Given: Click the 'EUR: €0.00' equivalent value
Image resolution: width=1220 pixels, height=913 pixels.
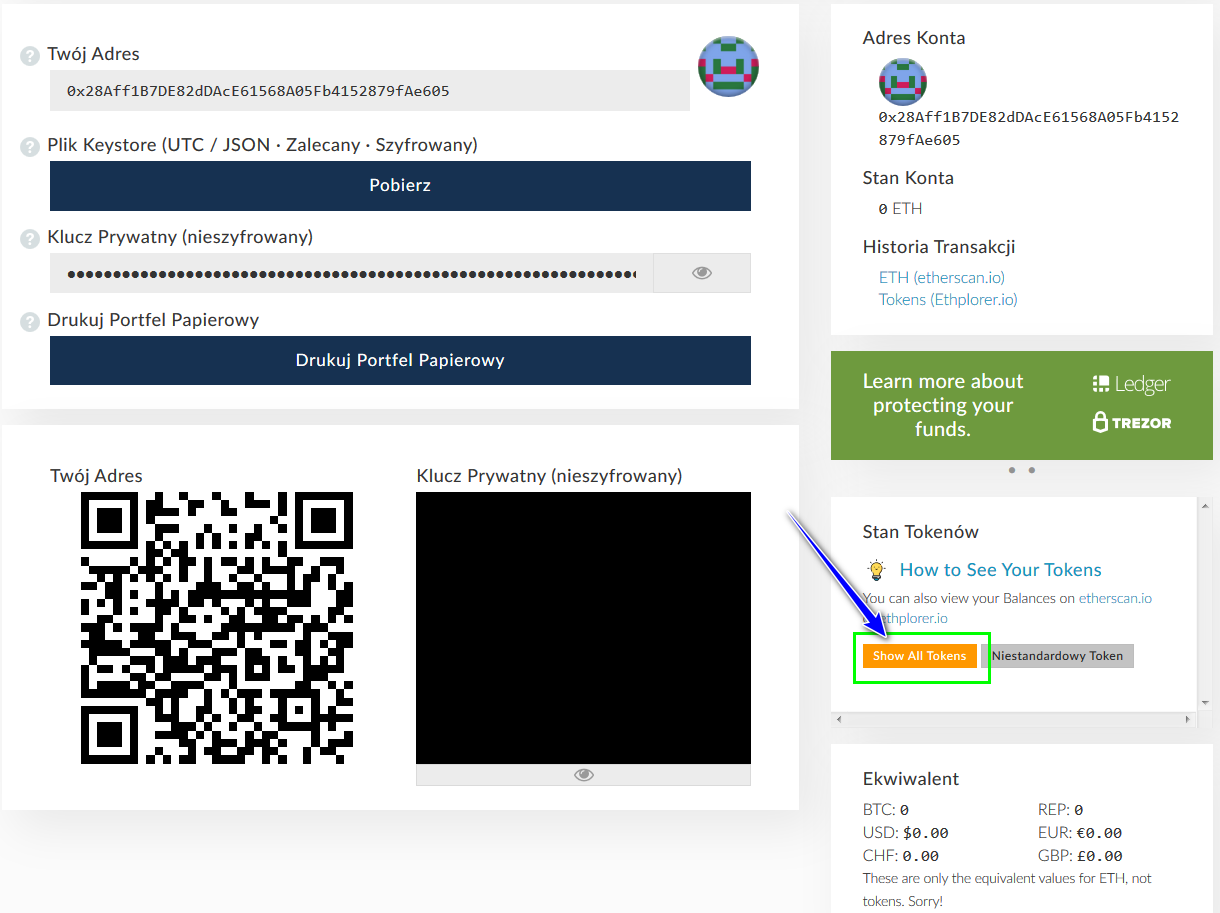Looking at the screenshot, I should point(1080,832).
